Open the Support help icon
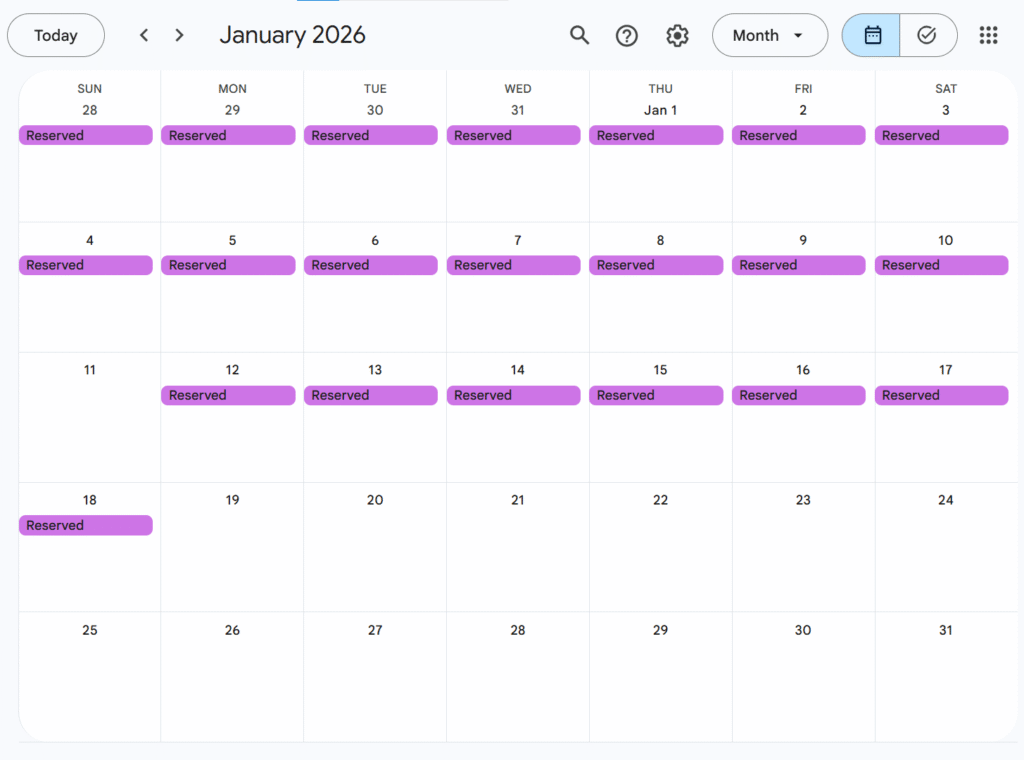Screen dimensions: 1024x760 [x=627, y=35]
